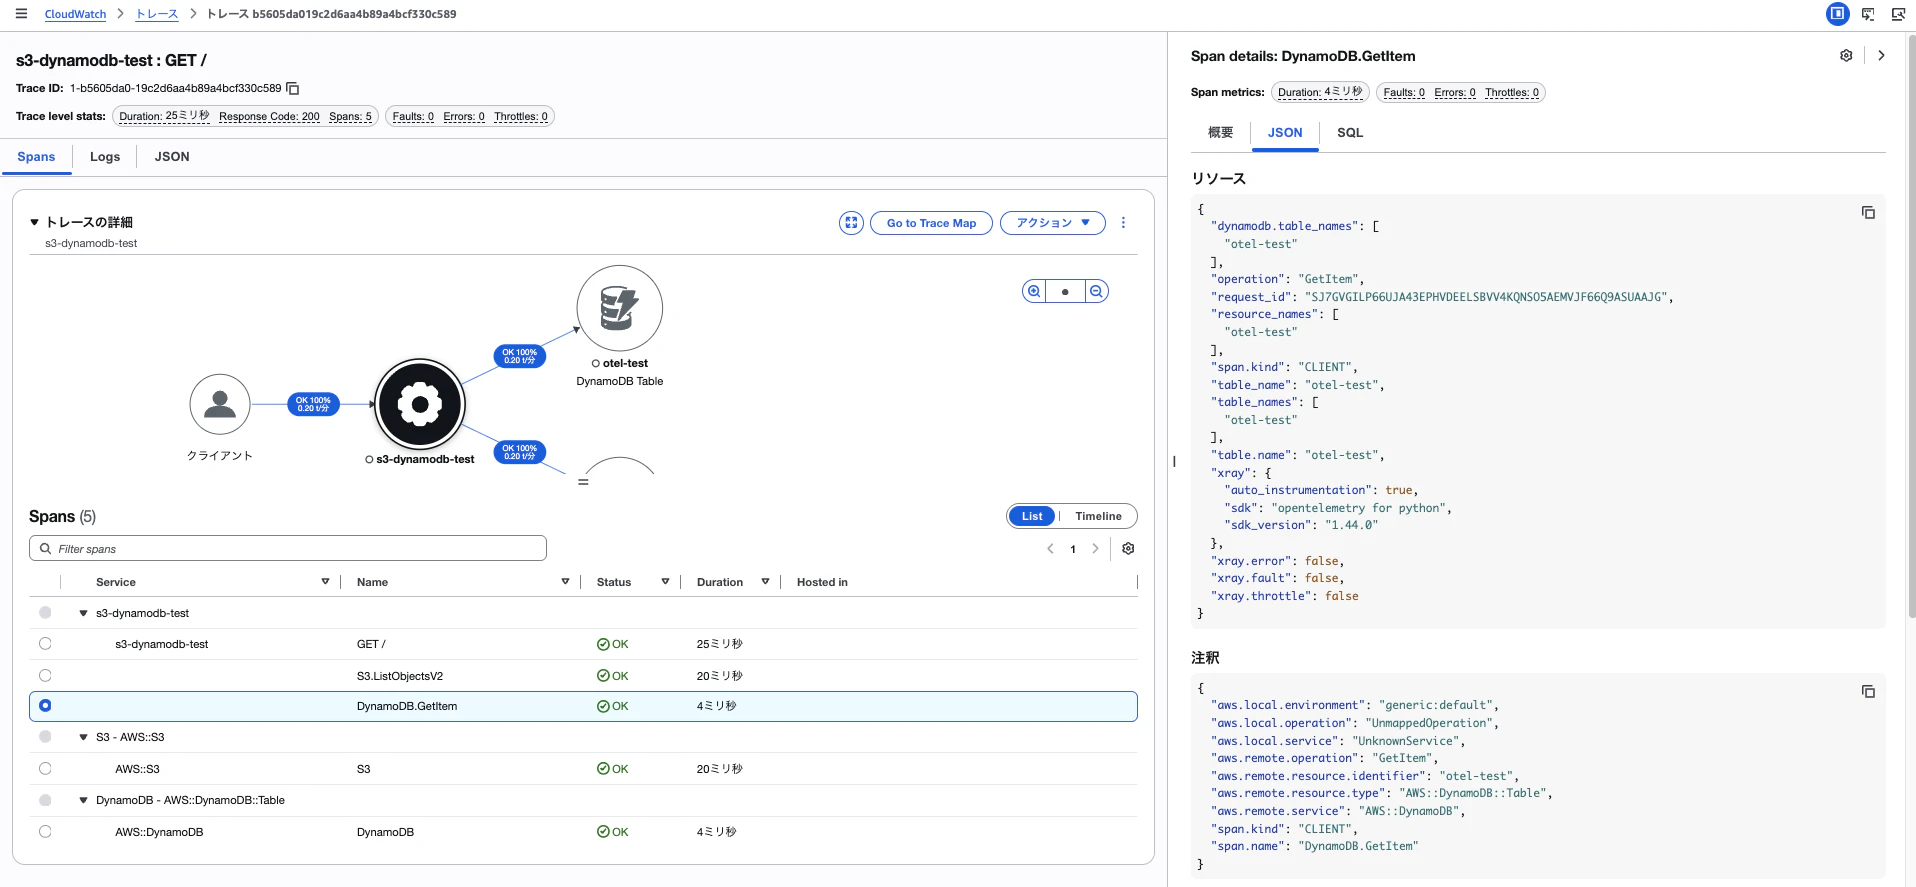Click the span Throttles: 0 metric

pyautogui.click(x=1512, y=93)
